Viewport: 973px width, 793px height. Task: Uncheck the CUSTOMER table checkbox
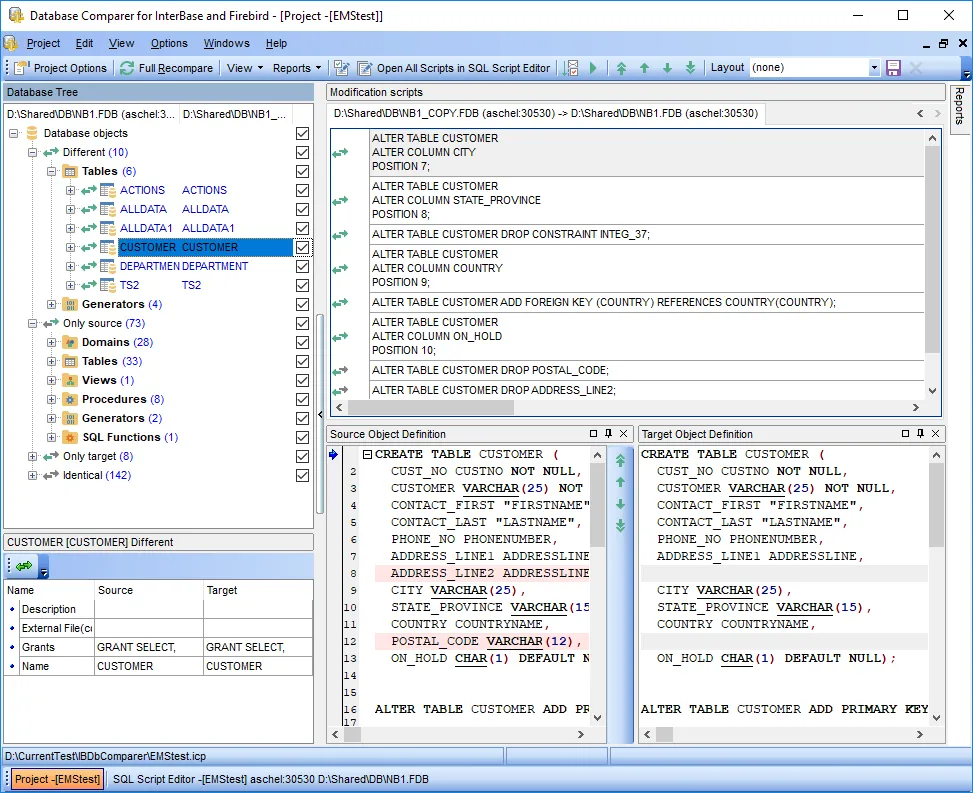tap(302, 247)
